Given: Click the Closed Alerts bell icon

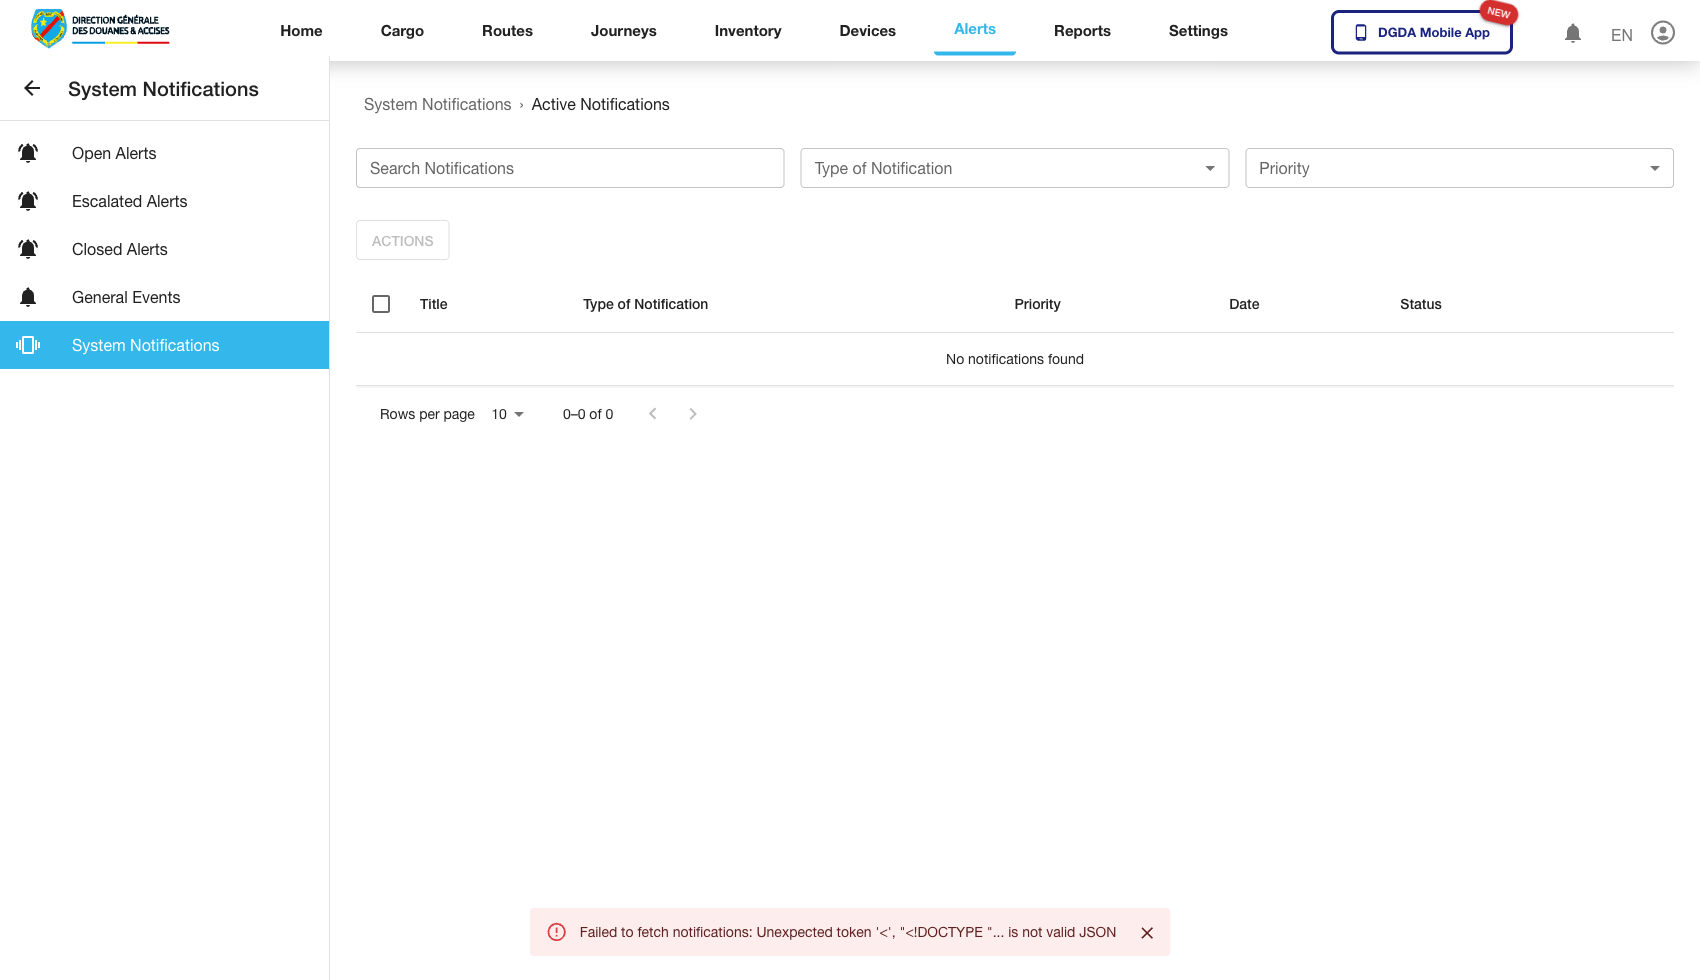Looking at the screenshot, I should [x=27, y=248].
